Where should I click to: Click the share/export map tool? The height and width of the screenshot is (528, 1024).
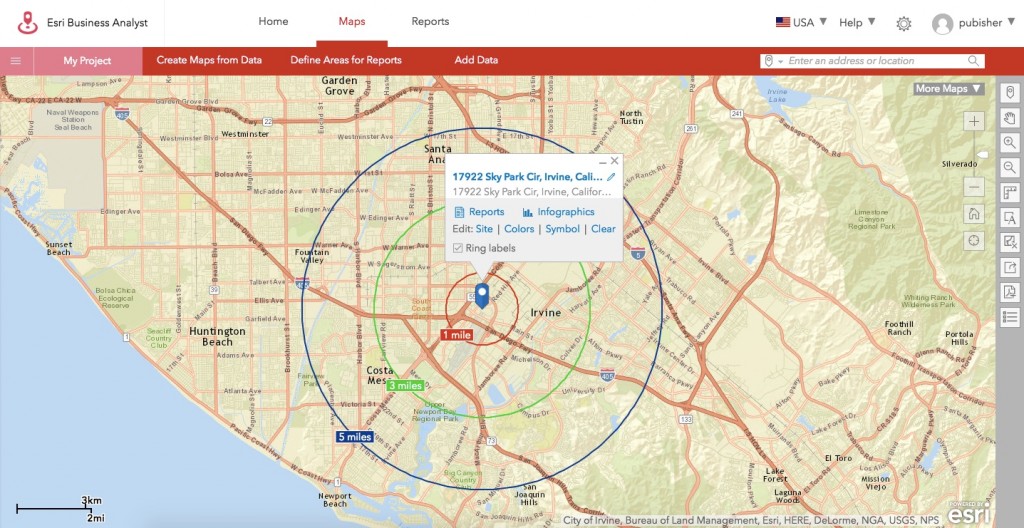pos(1010,267)
